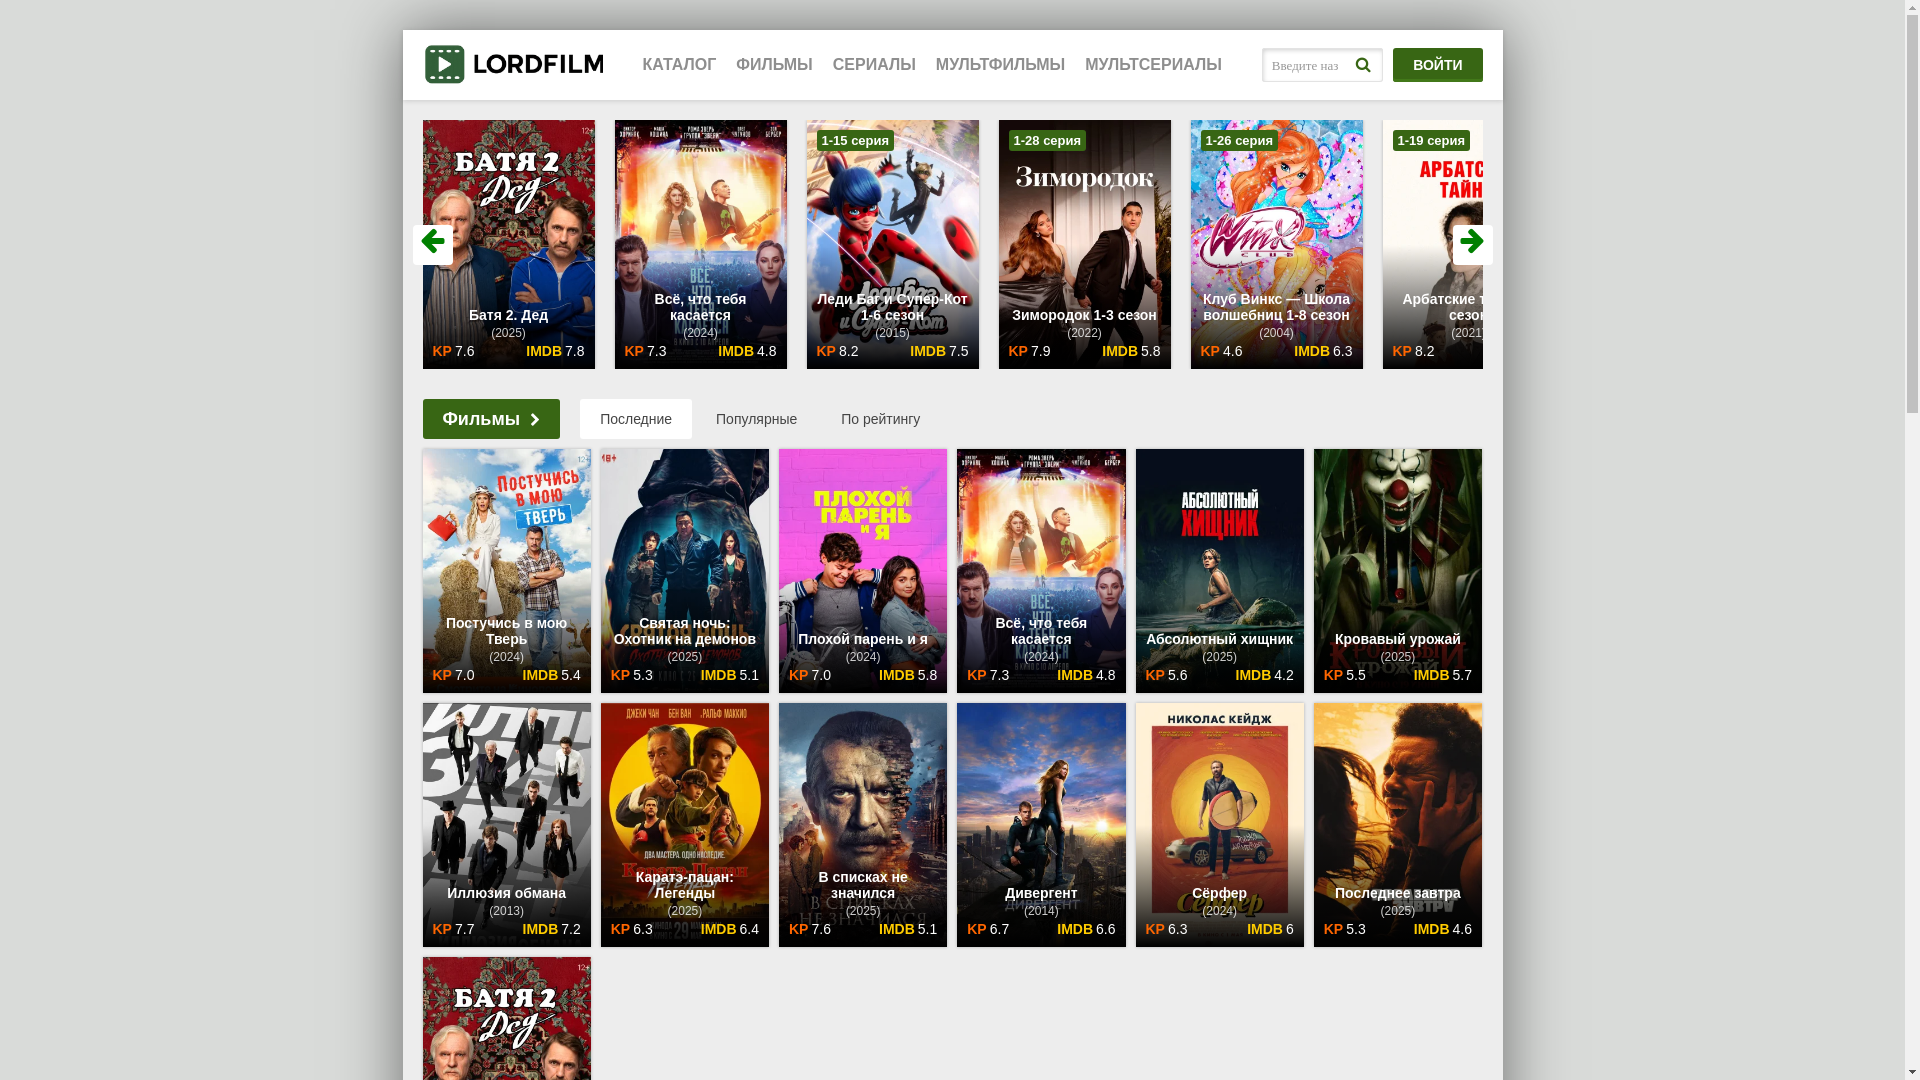
Task: Open Дивергент (2014) movie
Action: click(1041, 824)
